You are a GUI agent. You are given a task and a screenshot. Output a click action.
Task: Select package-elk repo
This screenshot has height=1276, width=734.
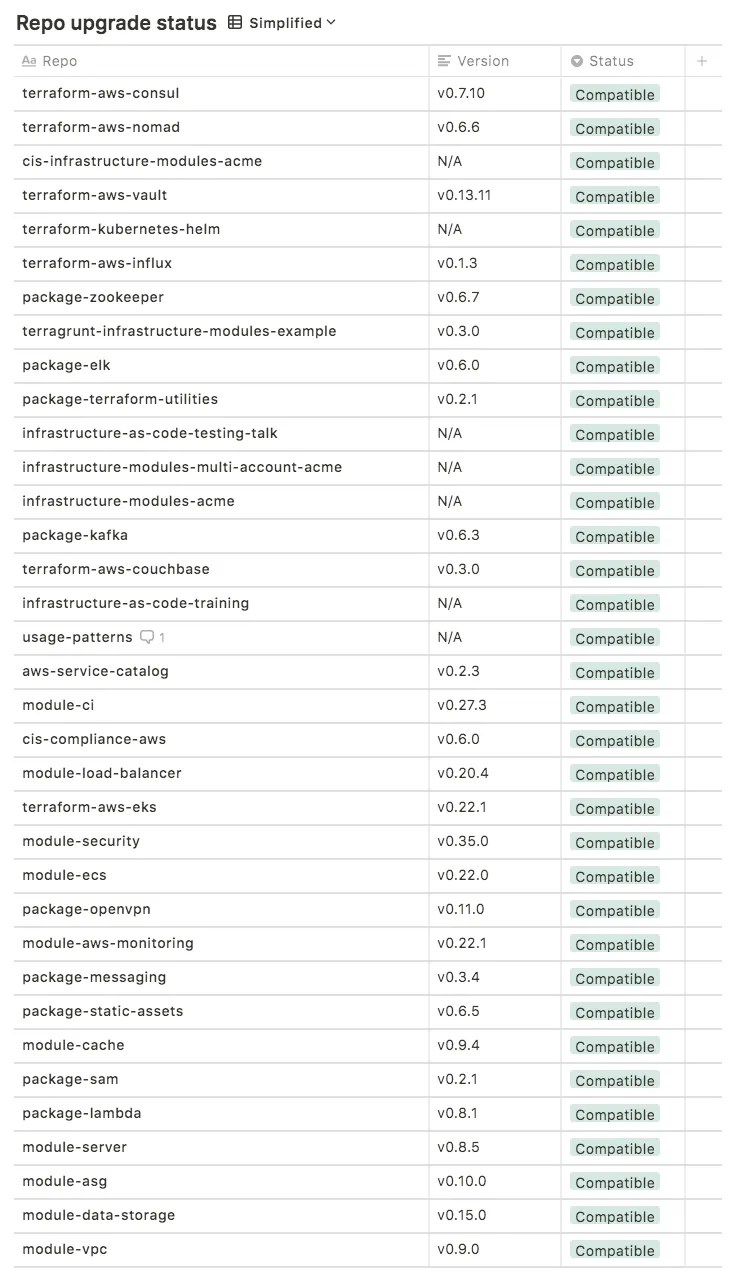(x=66, y=365)
